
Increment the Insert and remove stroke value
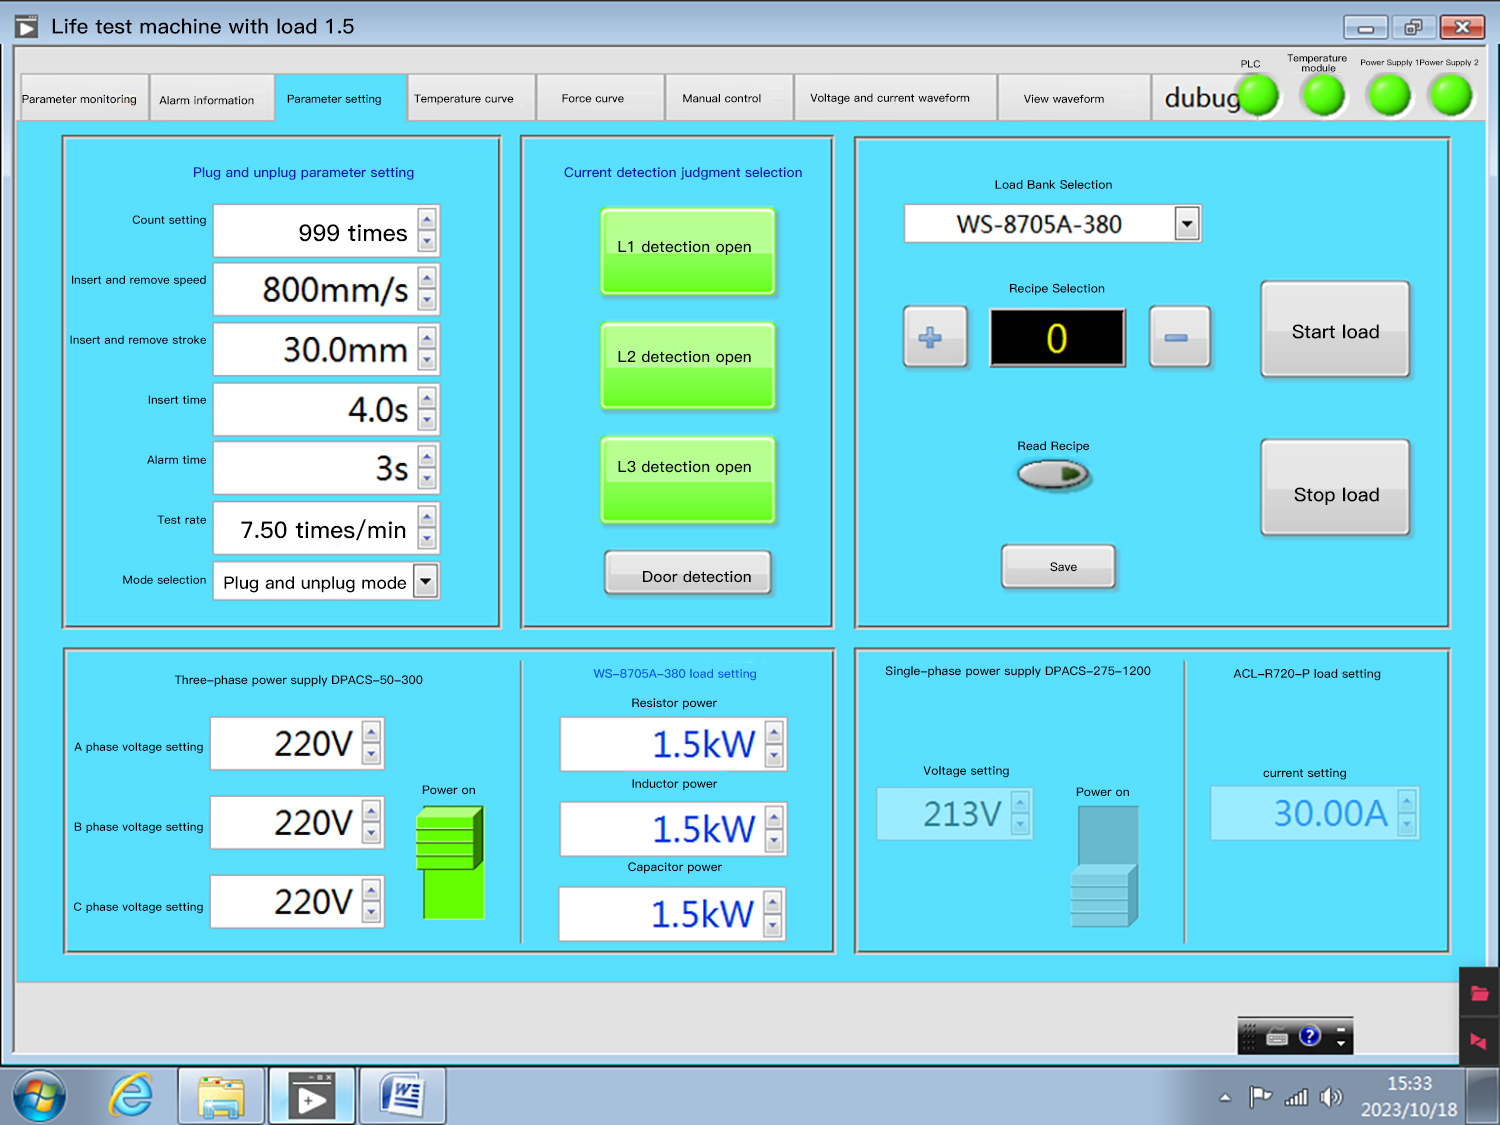pos(427,338)
